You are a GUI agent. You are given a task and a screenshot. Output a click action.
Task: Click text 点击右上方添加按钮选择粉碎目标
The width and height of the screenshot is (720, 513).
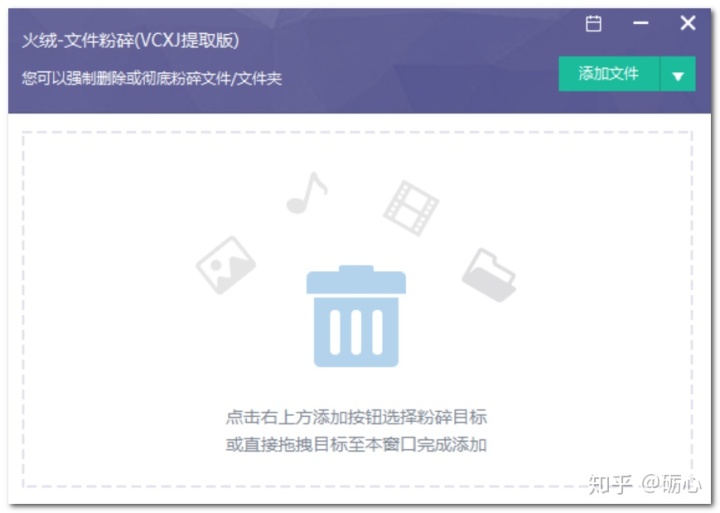pyautogui.click(x=356, y=417)
